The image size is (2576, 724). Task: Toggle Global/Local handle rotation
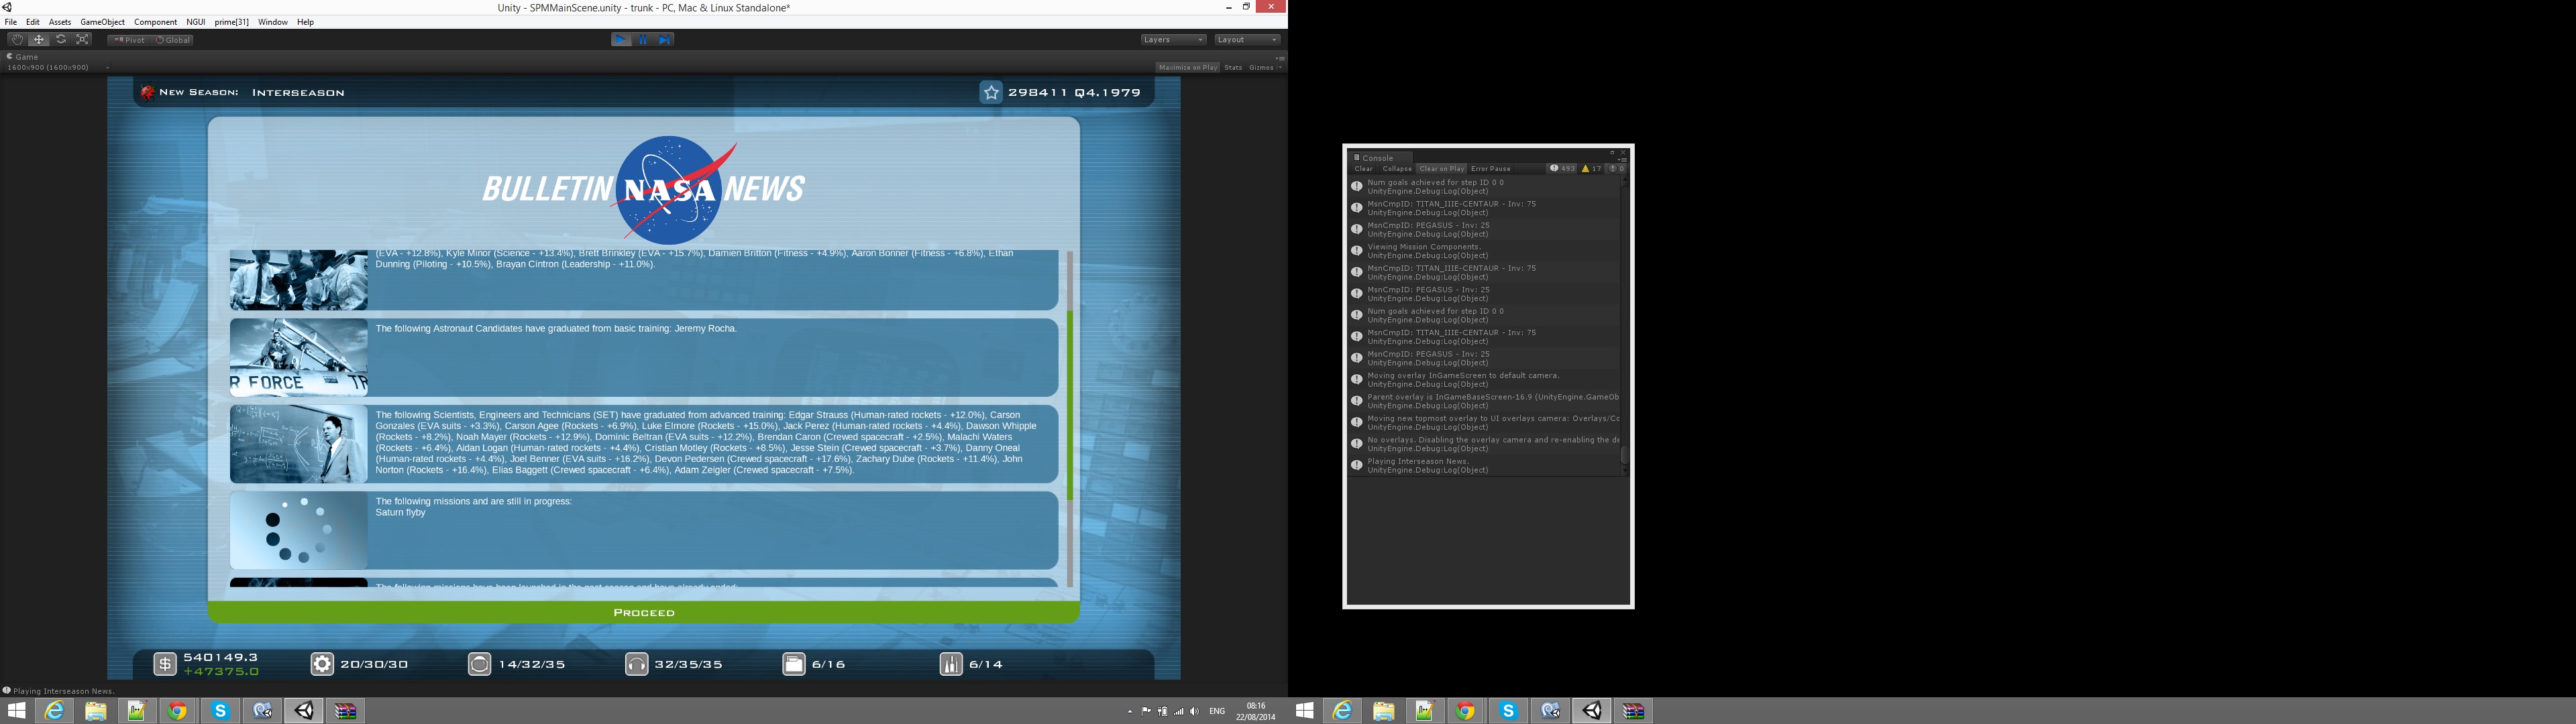[x=173, y=40]
